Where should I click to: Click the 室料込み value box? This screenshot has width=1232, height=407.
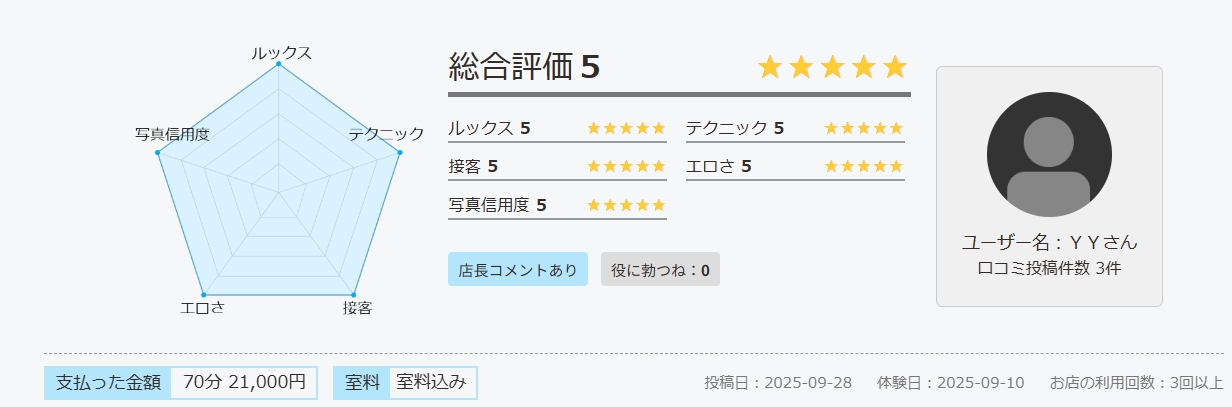coord(431,382)
